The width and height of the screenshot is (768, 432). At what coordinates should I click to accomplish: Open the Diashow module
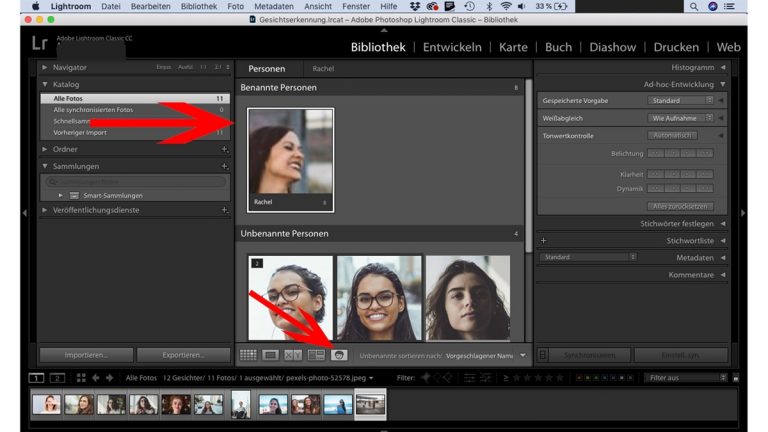click(612, 47)
